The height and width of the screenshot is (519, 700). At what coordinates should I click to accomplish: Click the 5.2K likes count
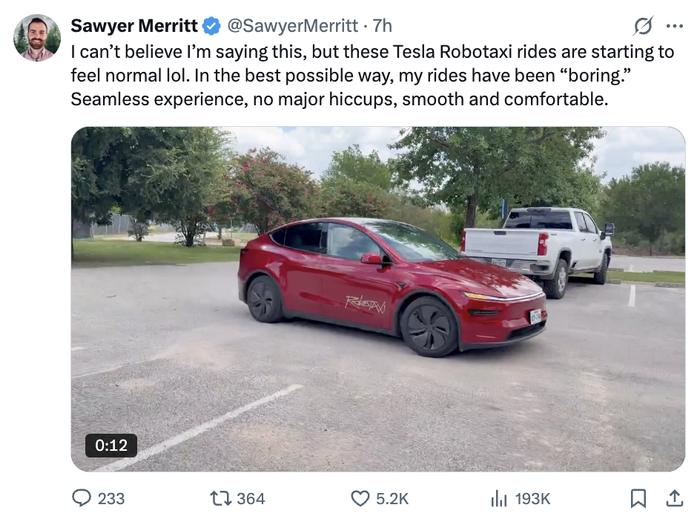[x=392, y=498]
